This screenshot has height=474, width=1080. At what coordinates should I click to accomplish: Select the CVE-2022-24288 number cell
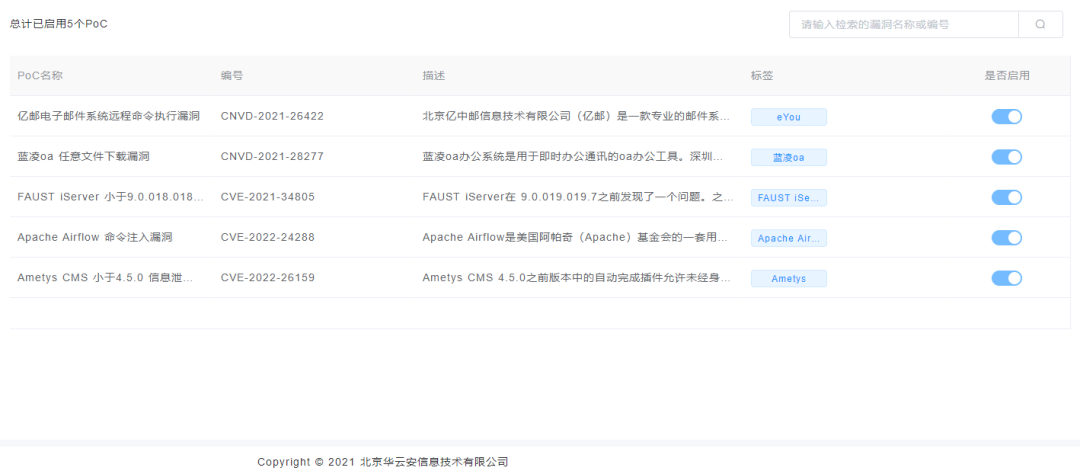[267, 238]
